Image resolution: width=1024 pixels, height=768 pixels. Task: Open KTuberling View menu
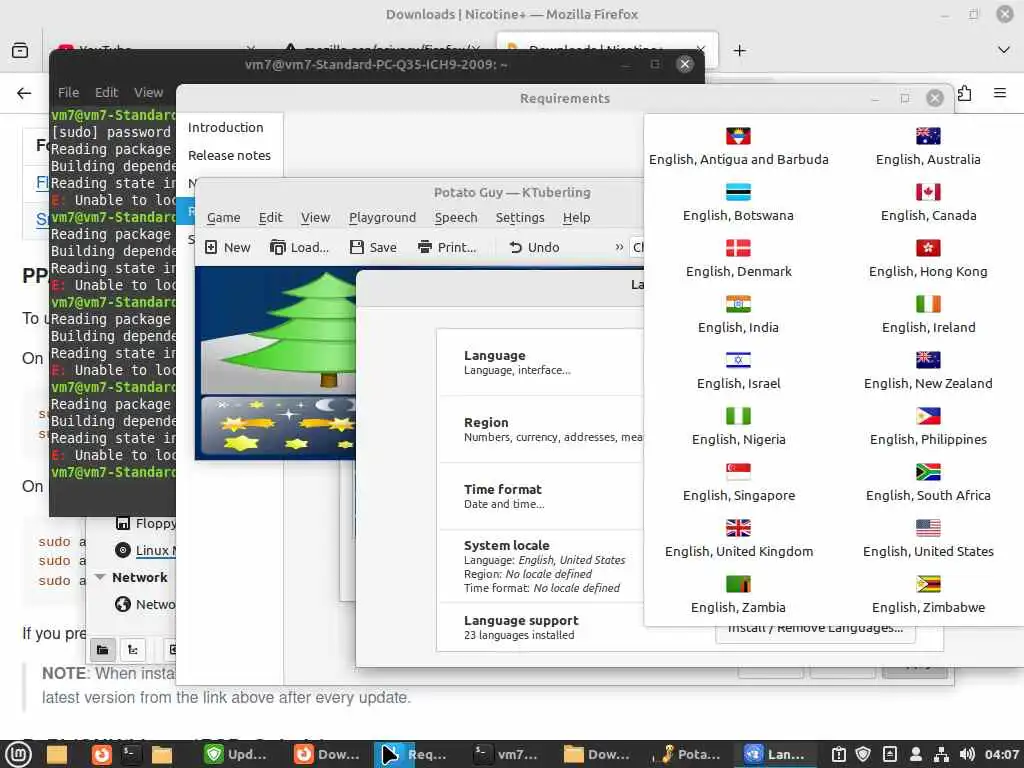[x=315, y=217]
